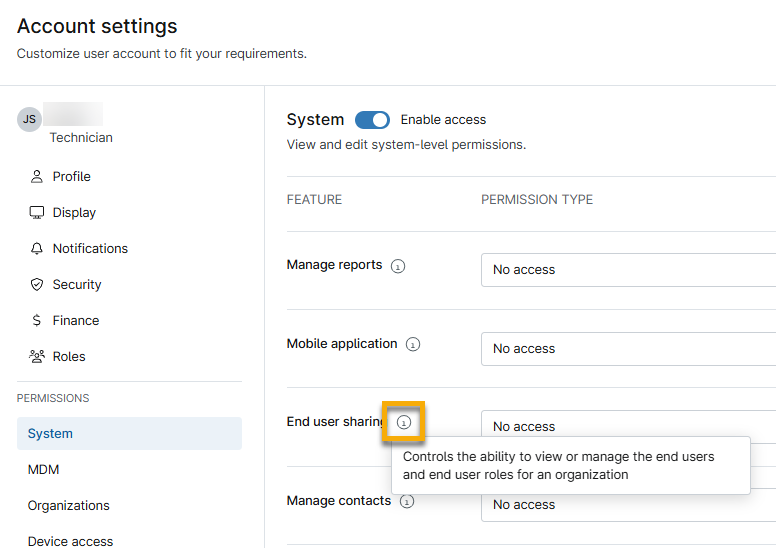Click the person icon next to Profile
This screenshot has width=776, height=548.
37,177
